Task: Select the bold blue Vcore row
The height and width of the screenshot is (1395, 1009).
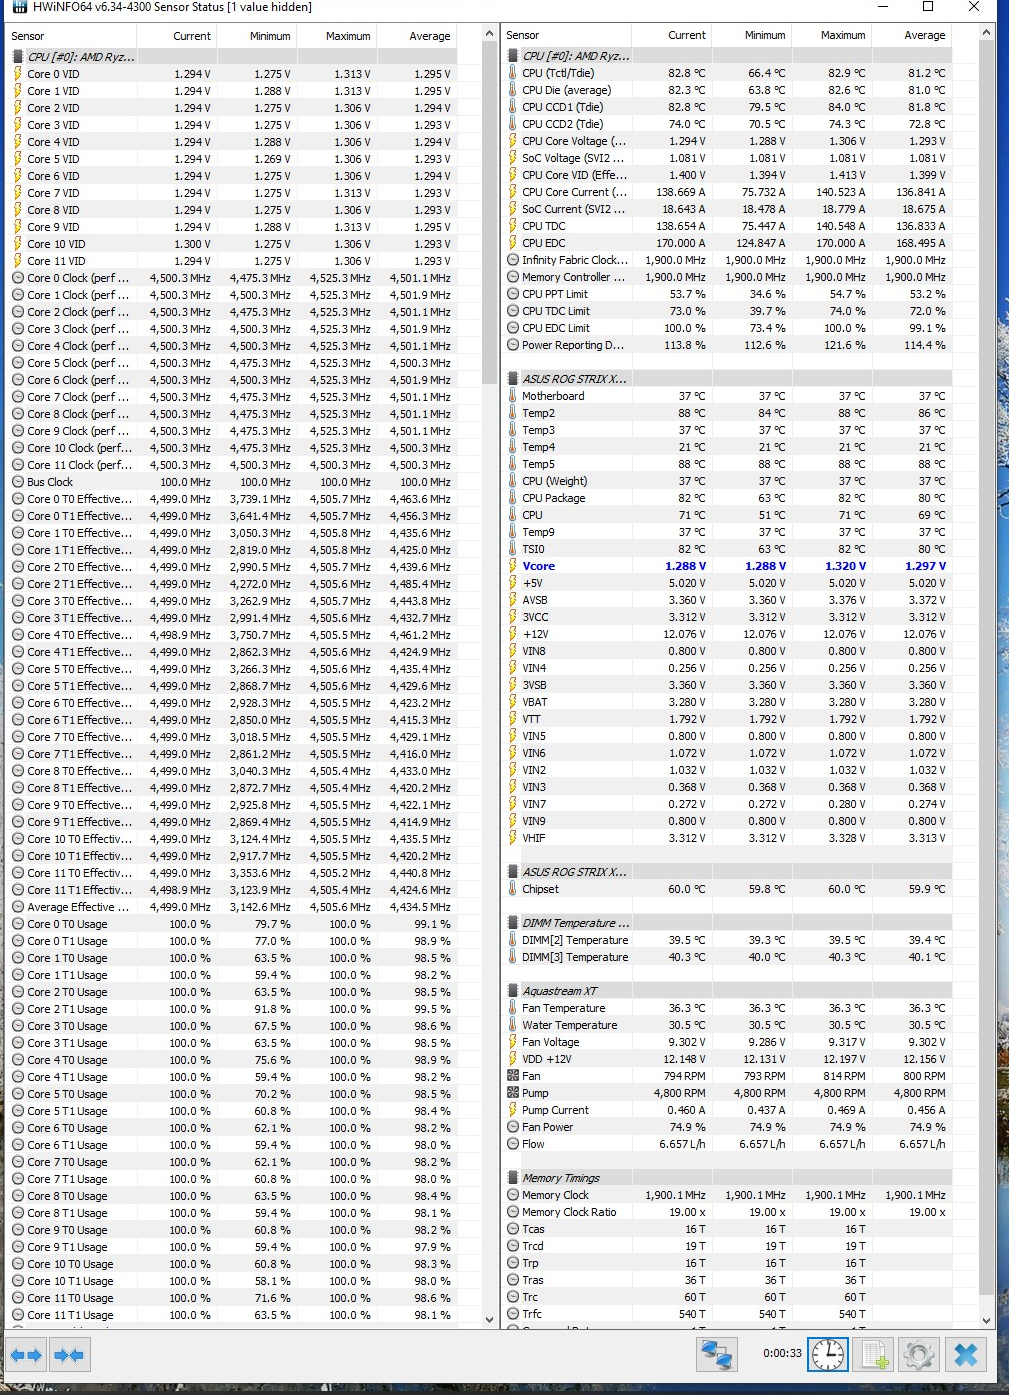Action: pos(728,566)
